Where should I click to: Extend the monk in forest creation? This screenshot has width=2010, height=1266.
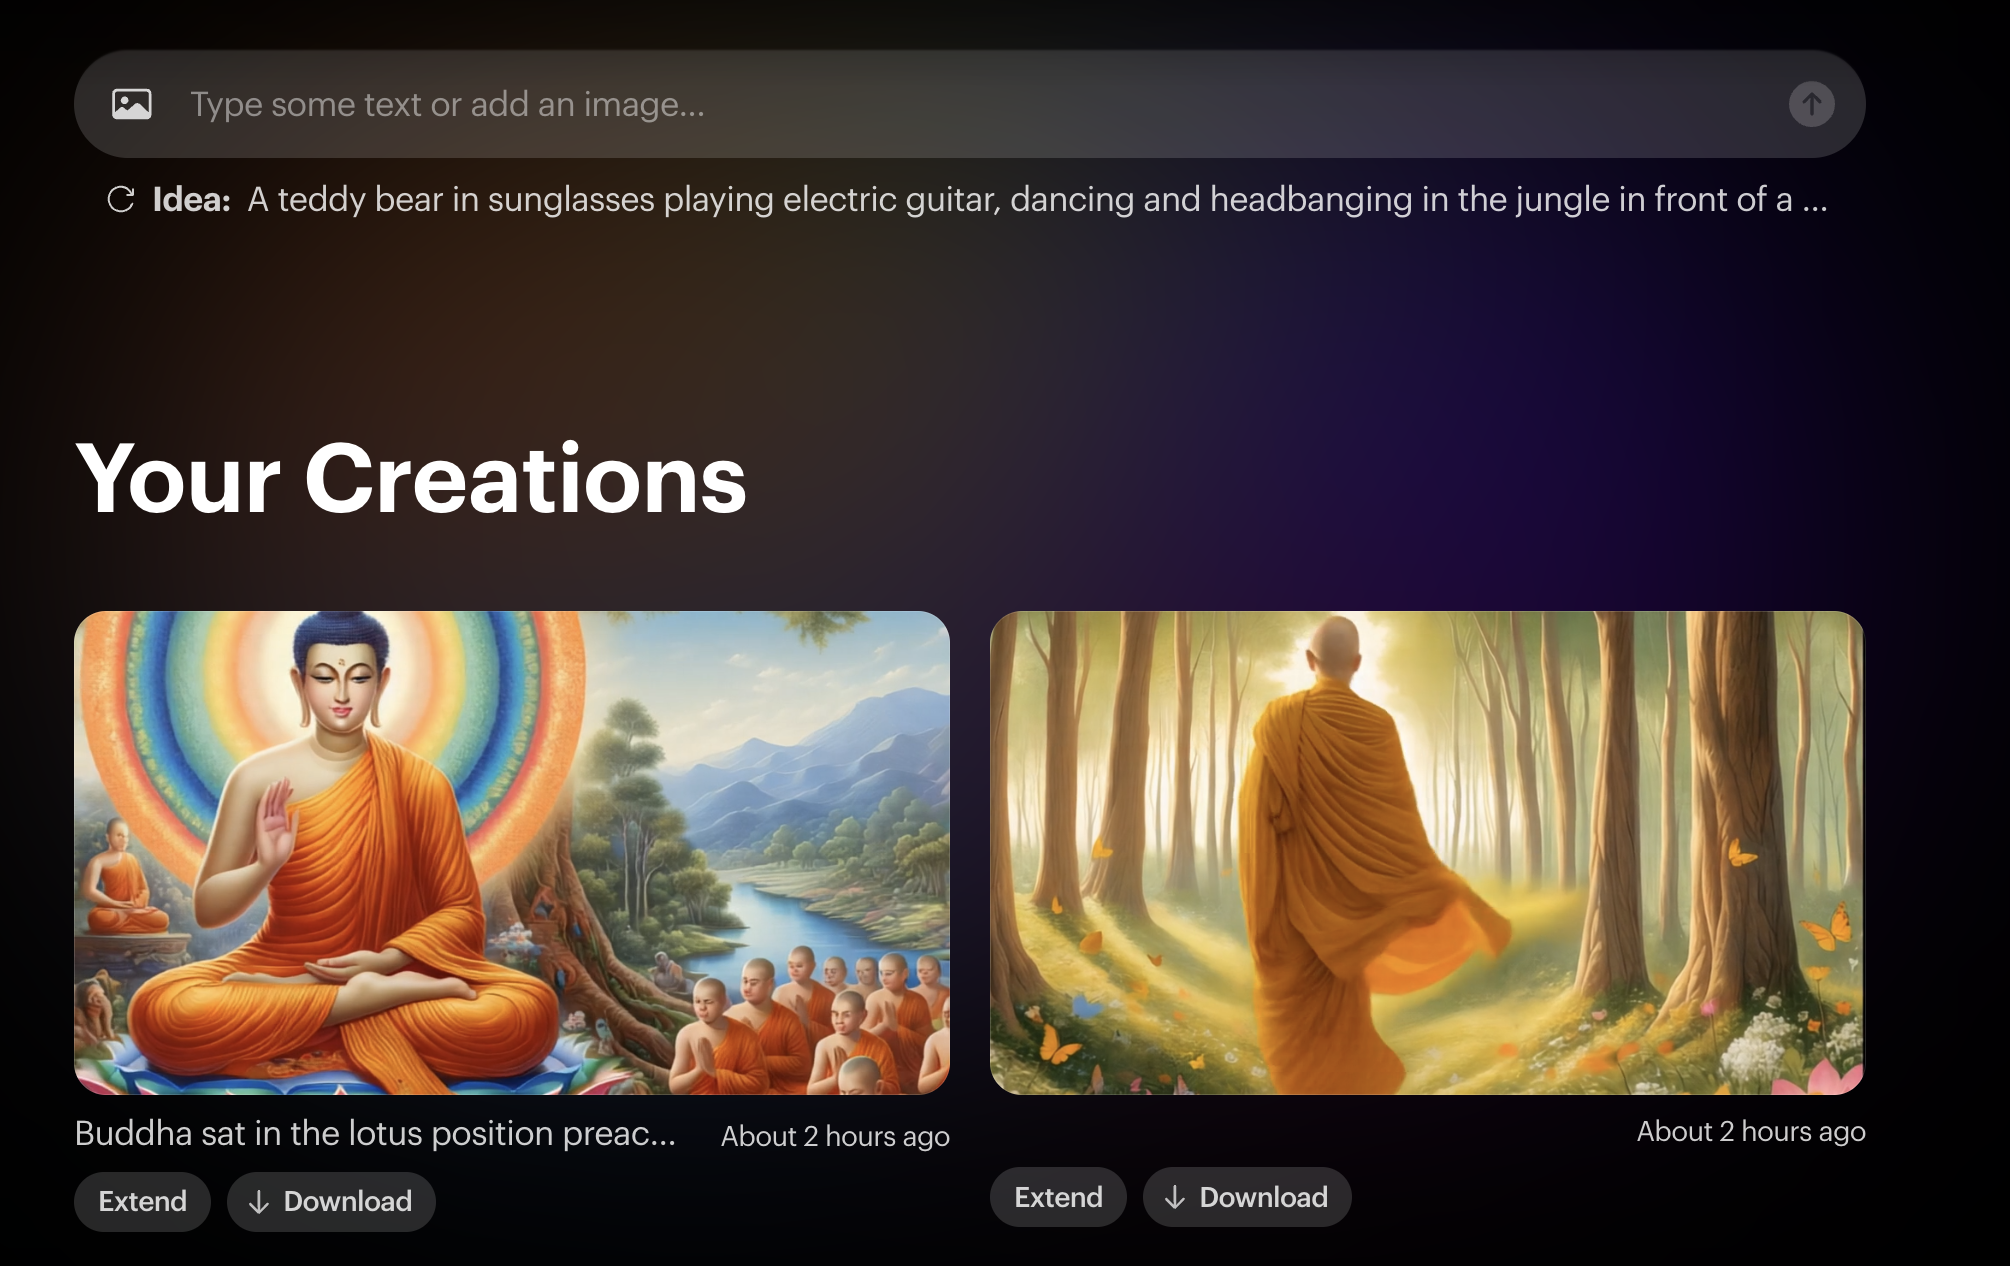click(1058, 1197)
